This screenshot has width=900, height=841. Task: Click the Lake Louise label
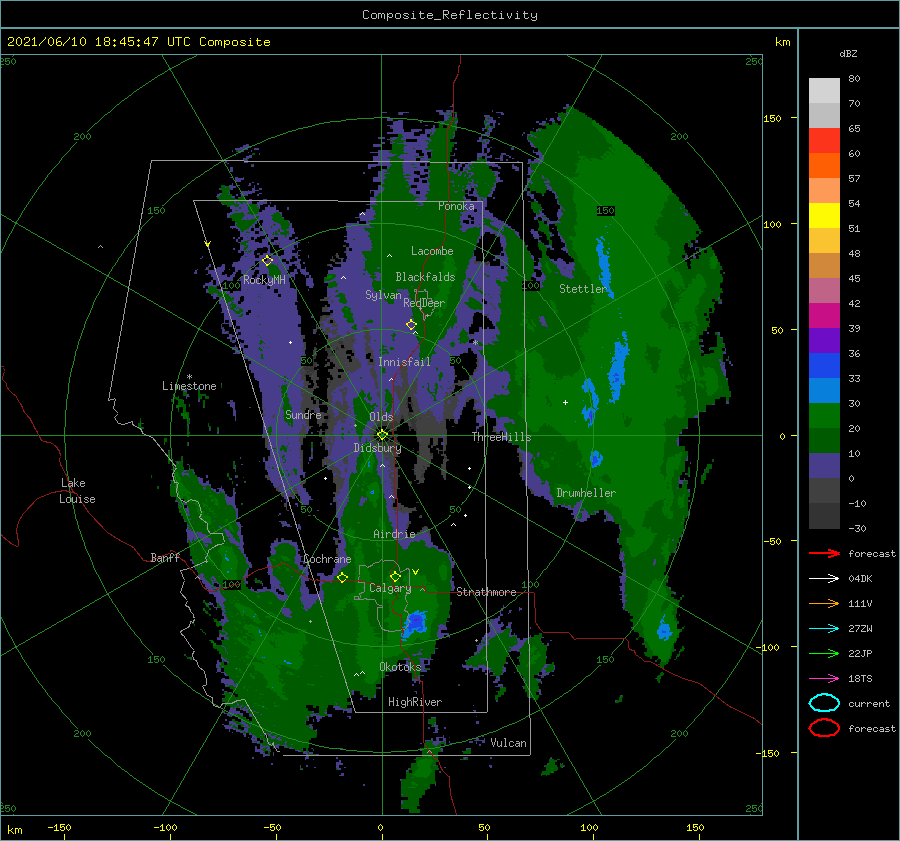[x=77, y=491]
